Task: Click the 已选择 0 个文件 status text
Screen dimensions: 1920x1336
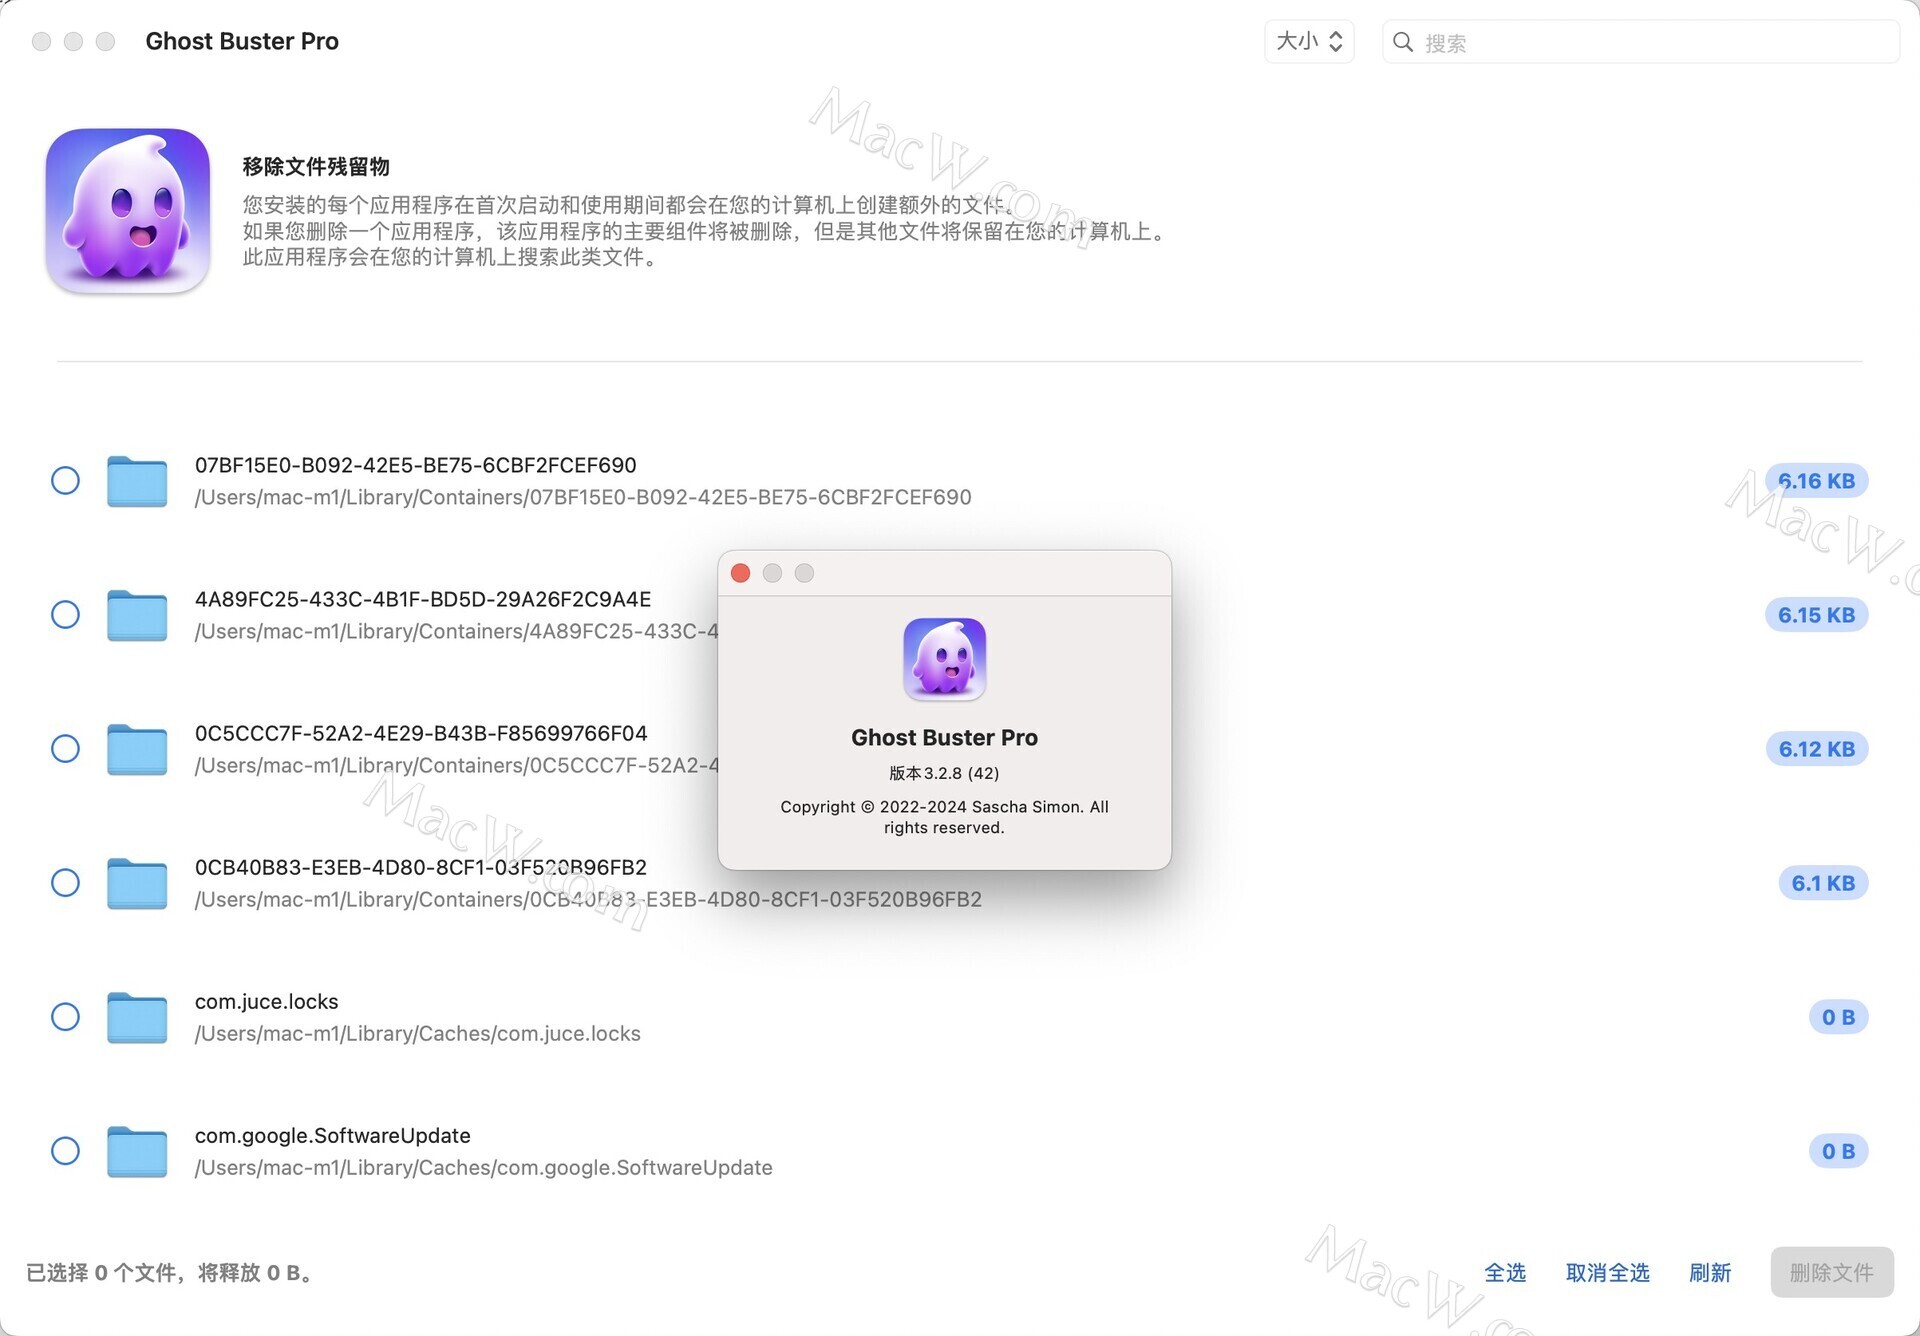Action: (x=169, y=1272)
